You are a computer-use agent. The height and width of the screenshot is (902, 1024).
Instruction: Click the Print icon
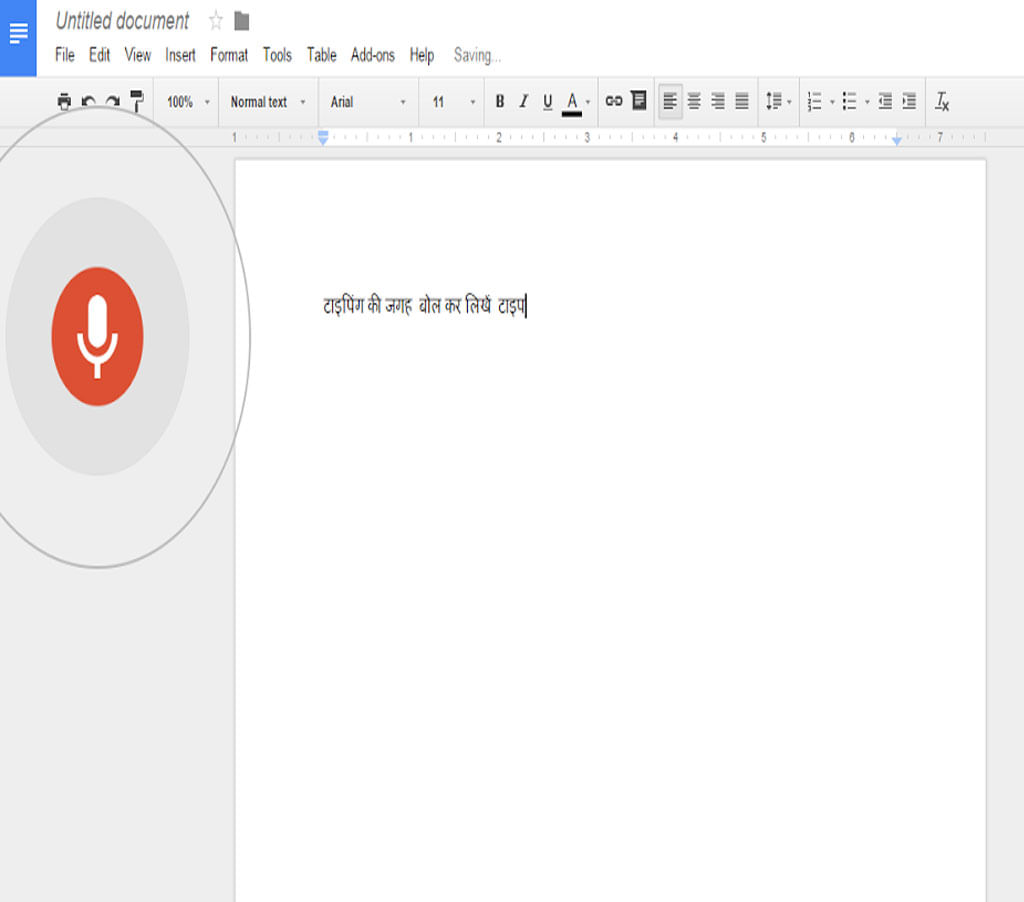pos(62,101)
